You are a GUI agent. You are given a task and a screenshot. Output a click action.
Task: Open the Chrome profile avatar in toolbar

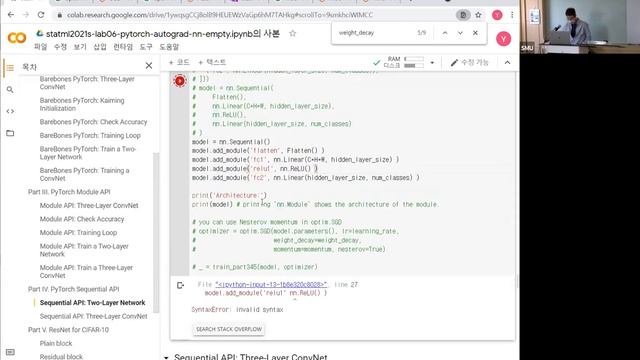click(x=497, y=15)
